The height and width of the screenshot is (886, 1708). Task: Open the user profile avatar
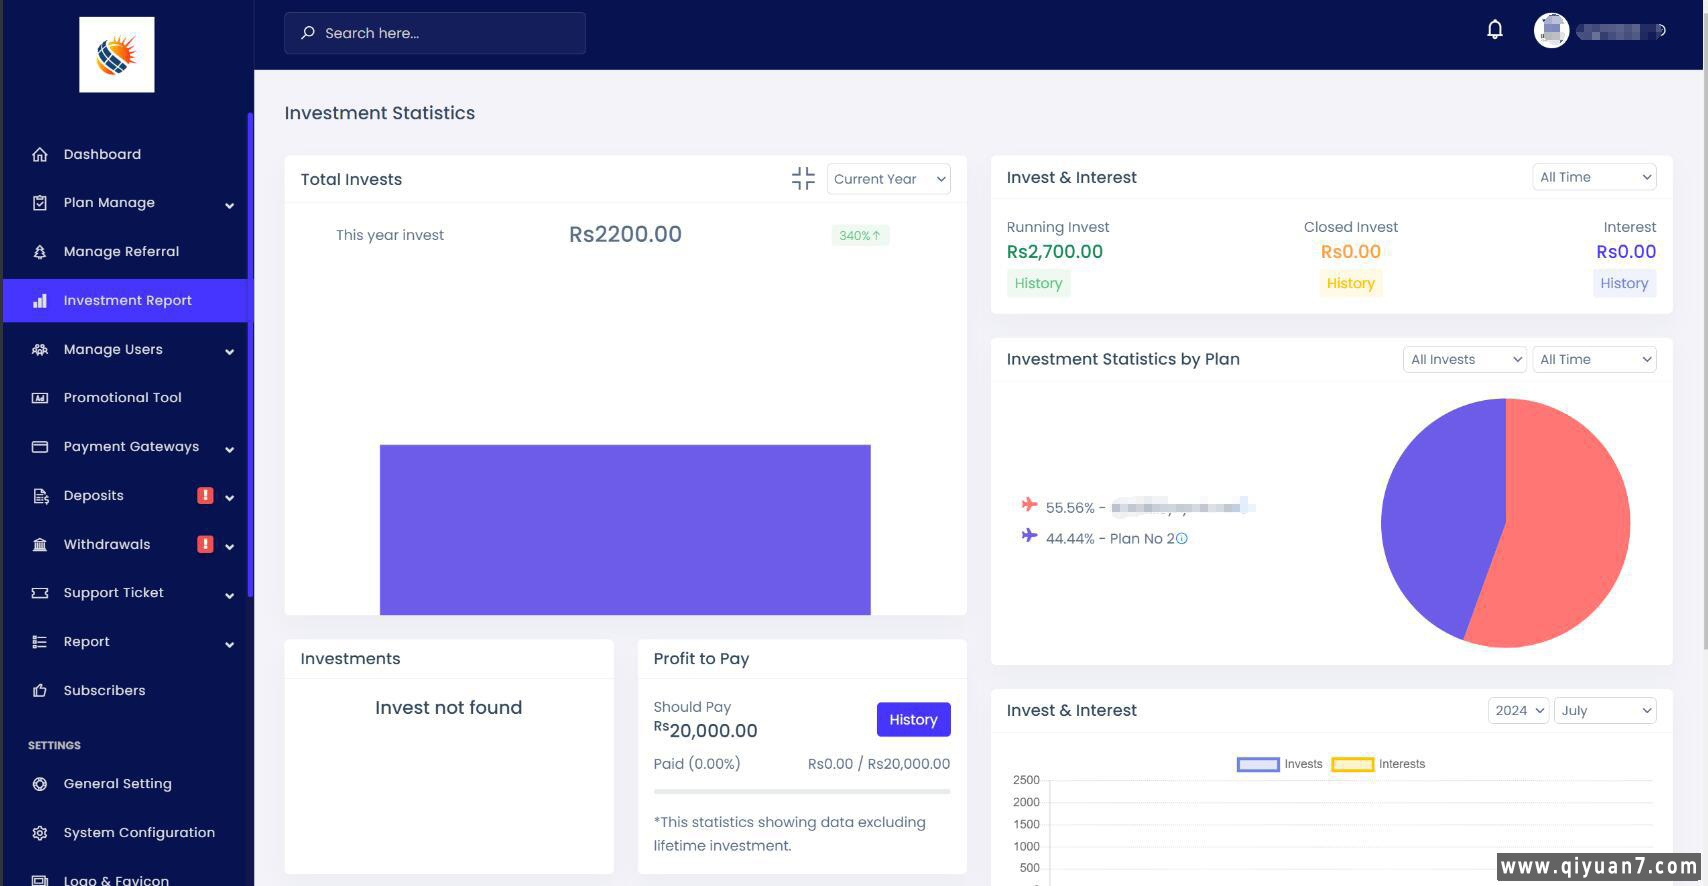tap(1551, 31)
